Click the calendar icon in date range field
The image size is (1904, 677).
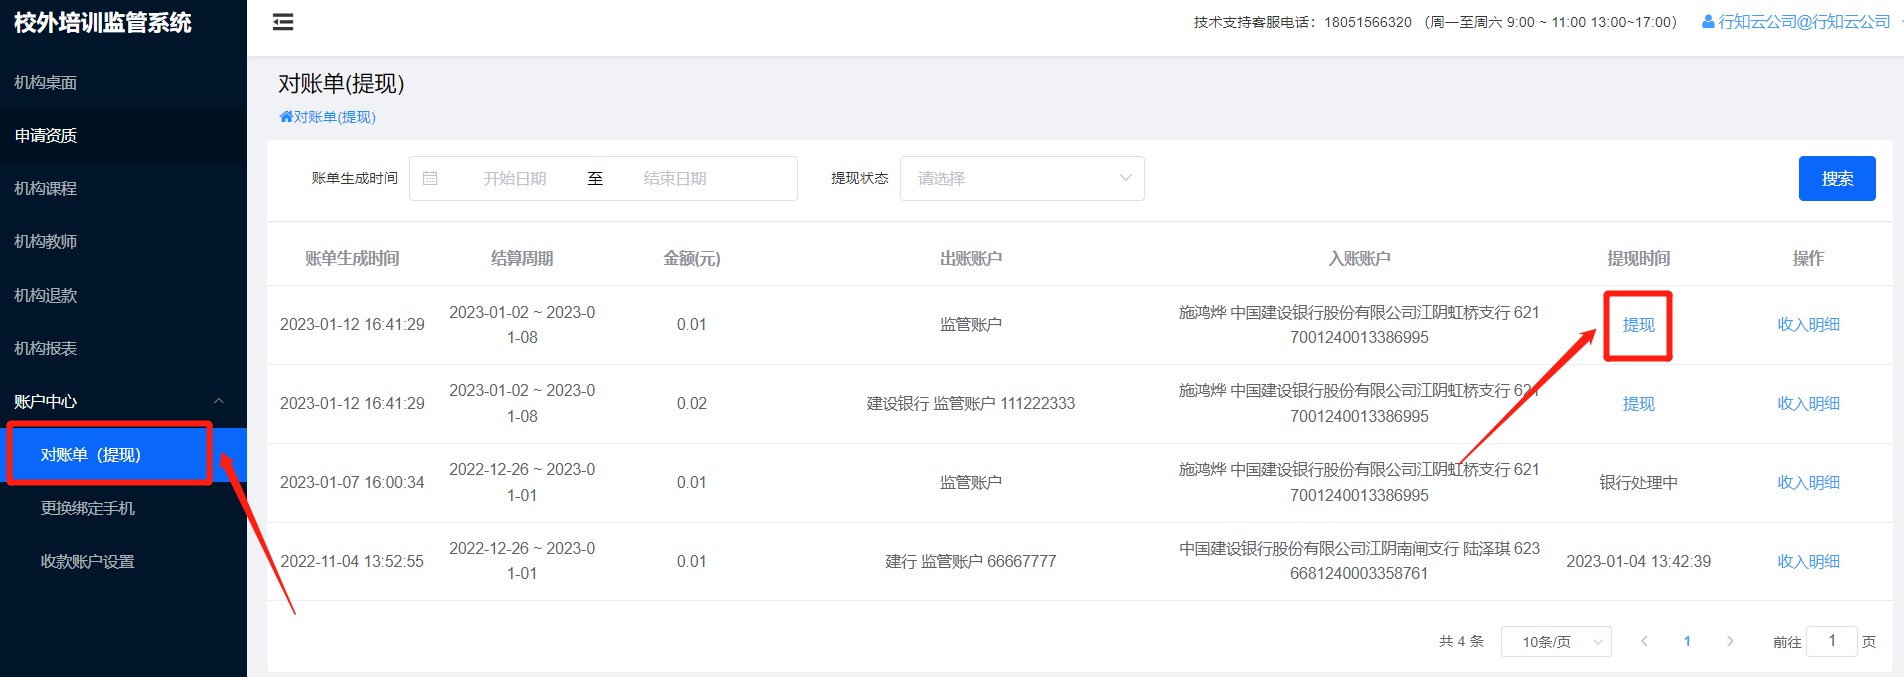pos(430,178)
